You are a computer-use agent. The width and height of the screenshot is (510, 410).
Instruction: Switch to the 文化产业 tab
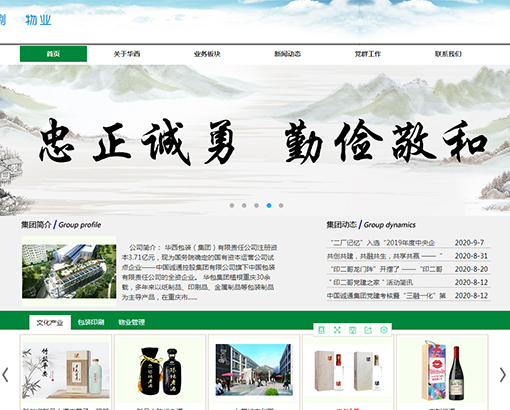pyautogui.click(x=50, y=322)
